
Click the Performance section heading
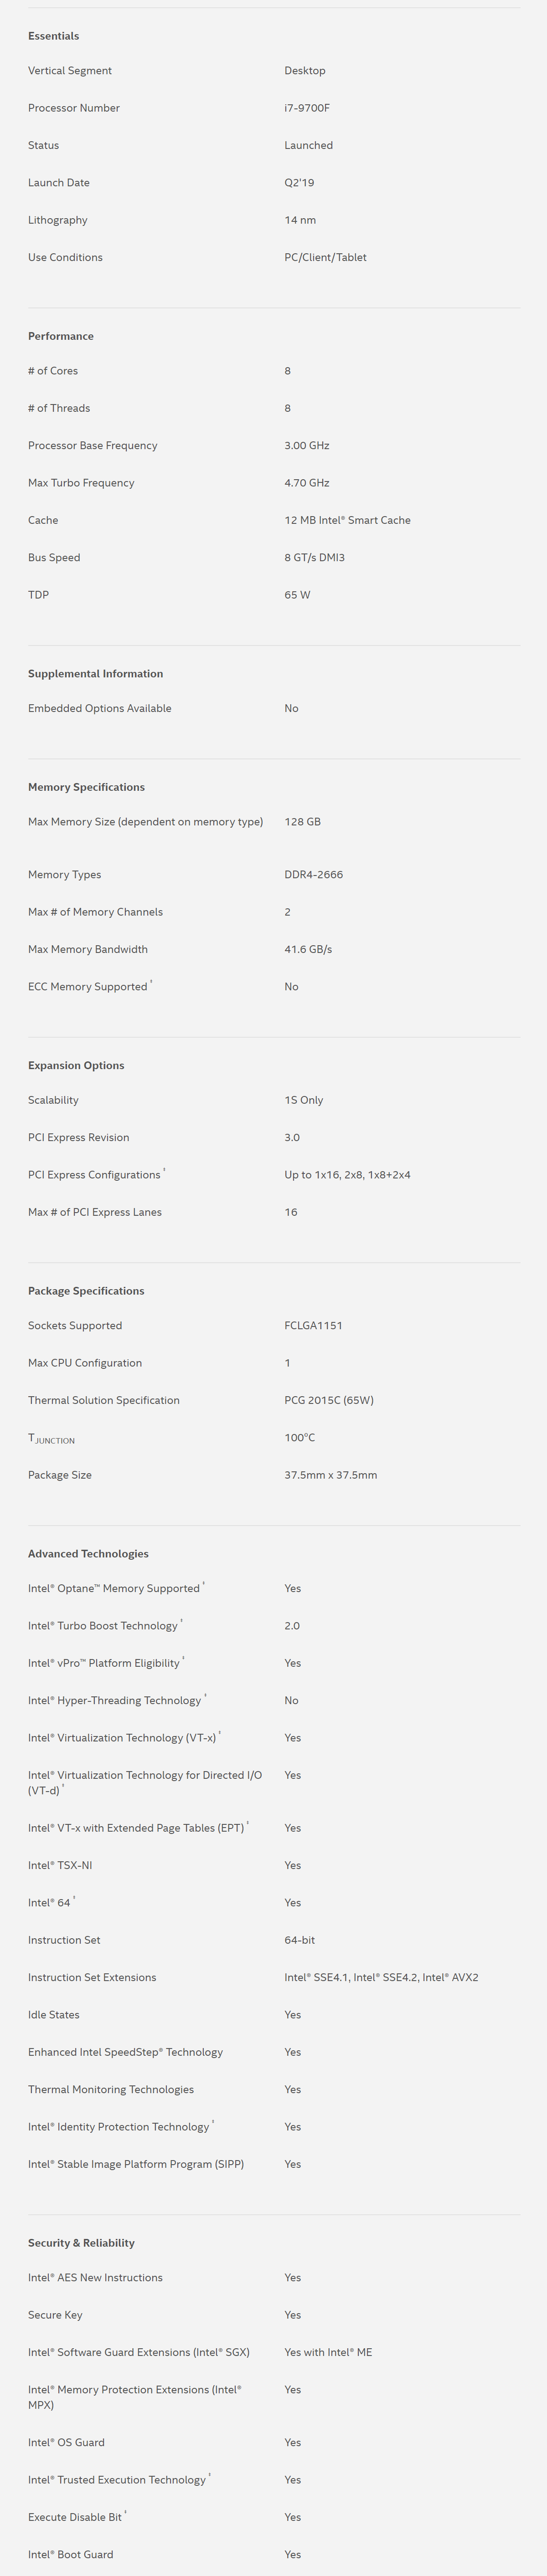tap(61, 336)
